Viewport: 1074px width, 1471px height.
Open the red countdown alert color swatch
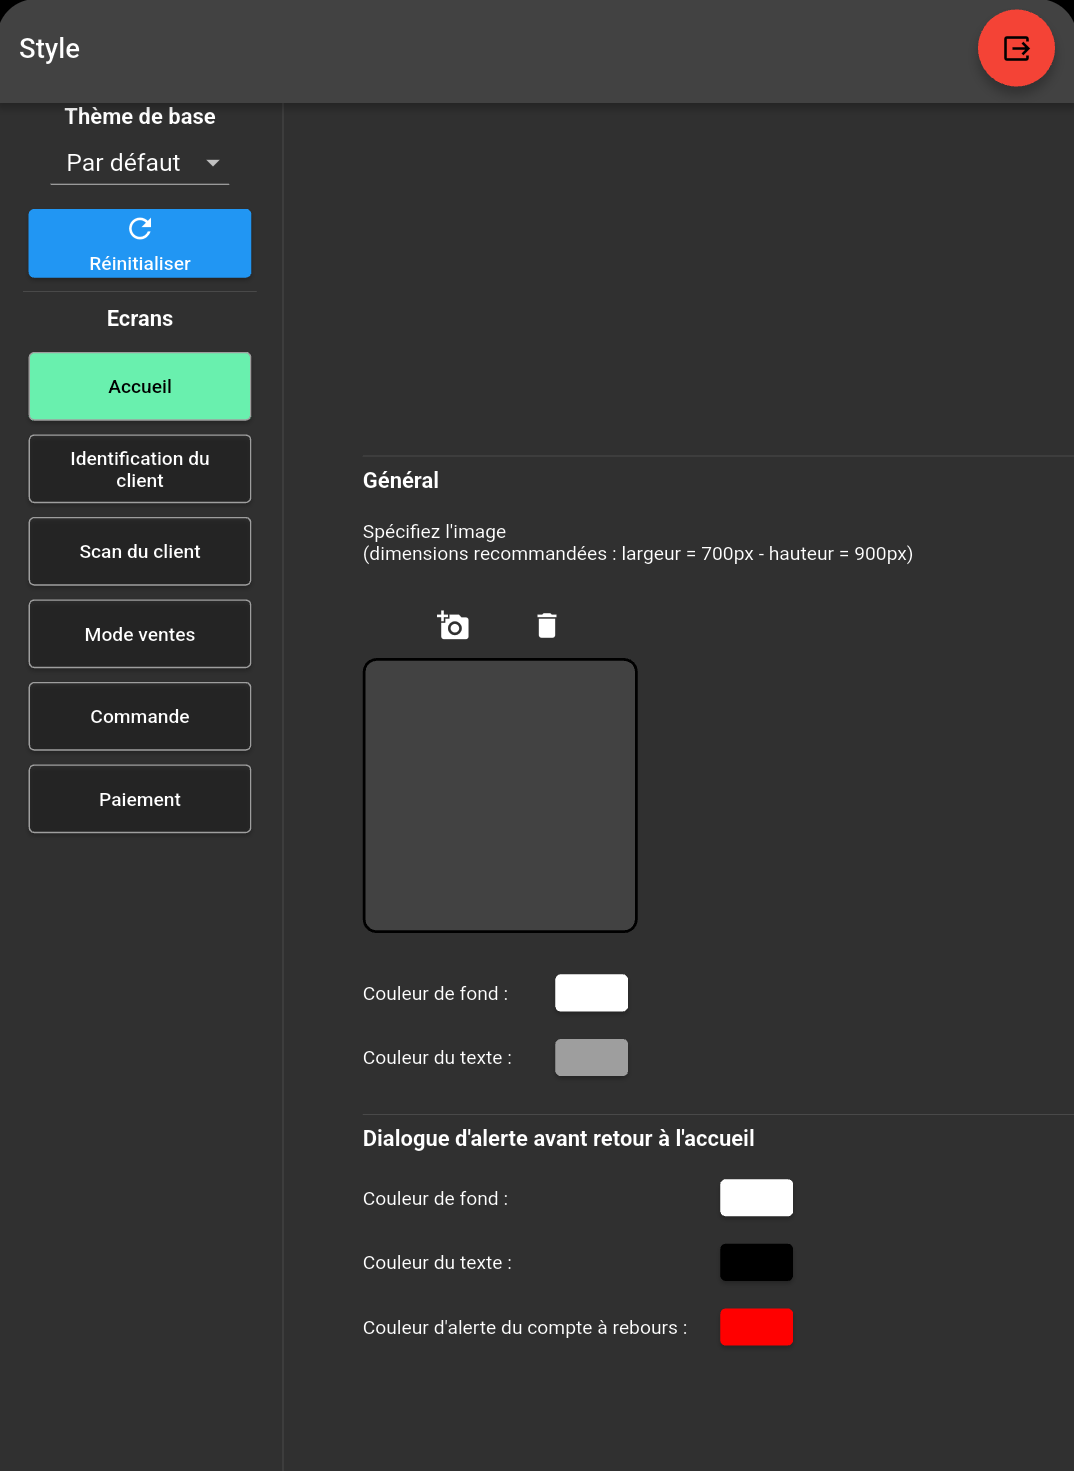(756, 1327)
